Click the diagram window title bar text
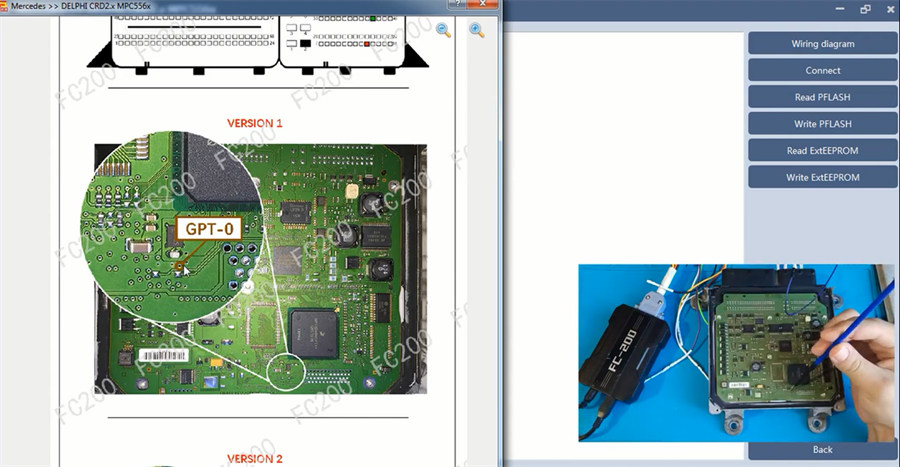900x467 pixels. 80,6
